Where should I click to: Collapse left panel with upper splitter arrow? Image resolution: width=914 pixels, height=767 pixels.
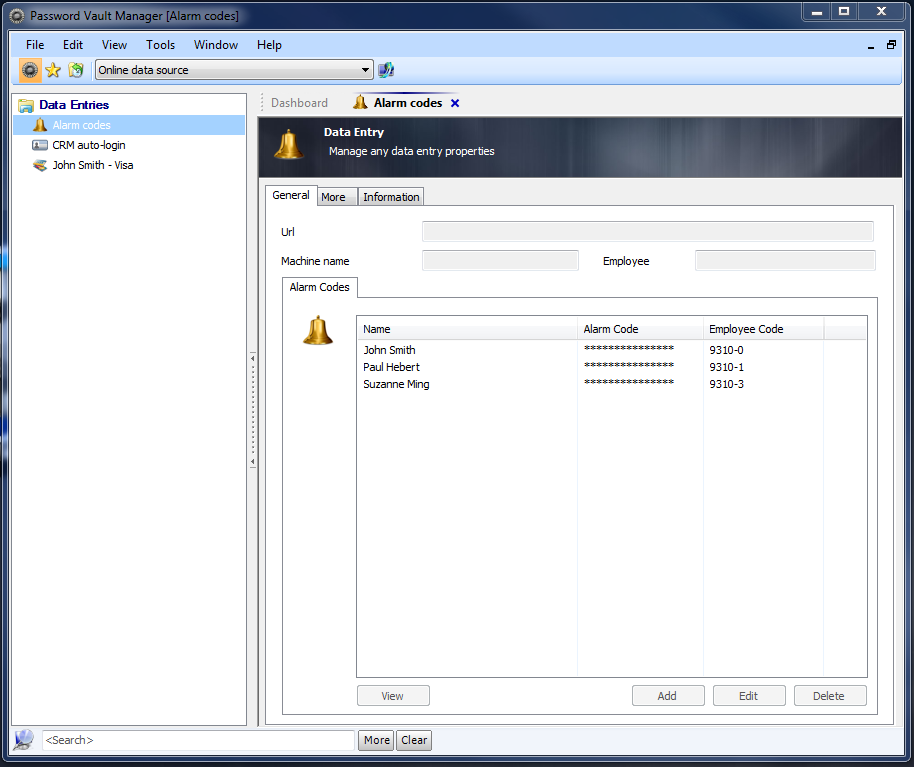(x=252, y=358)
